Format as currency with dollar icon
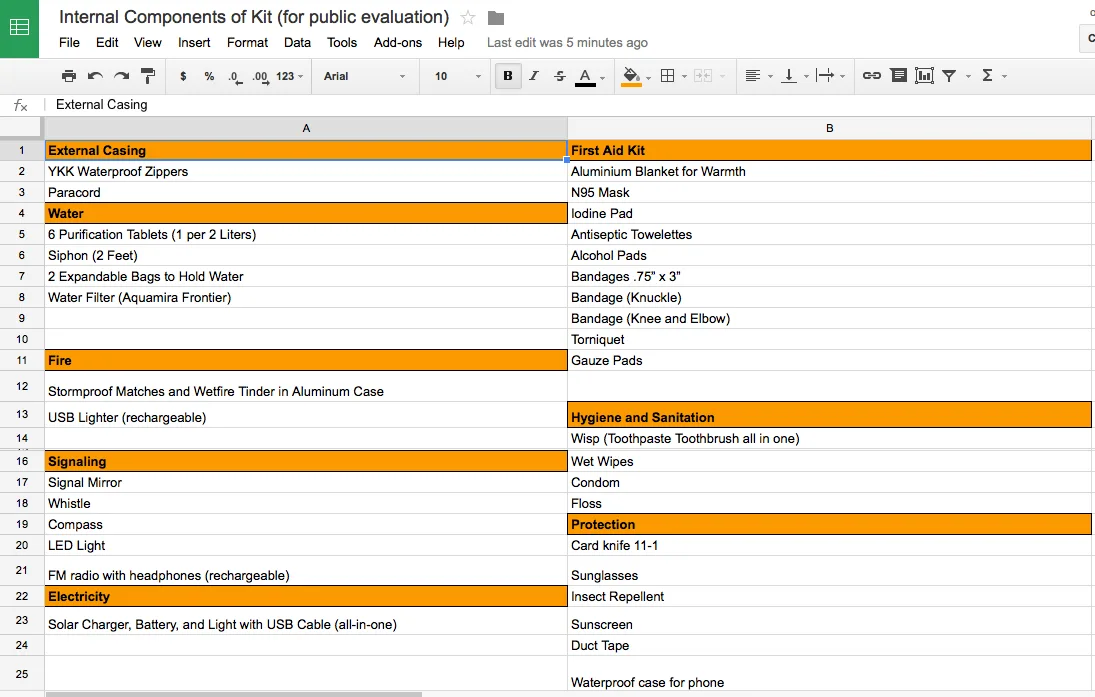This screenshot has width=1095, height=697. (x=183, y=76)
